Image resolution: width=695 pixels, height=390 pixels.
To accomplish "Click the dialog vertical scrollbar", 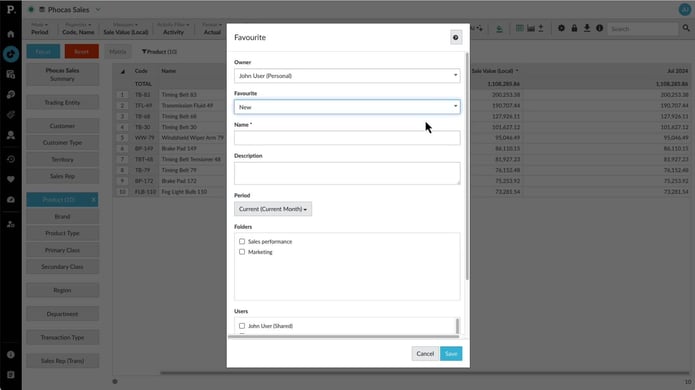I will [x=467, y=166].
